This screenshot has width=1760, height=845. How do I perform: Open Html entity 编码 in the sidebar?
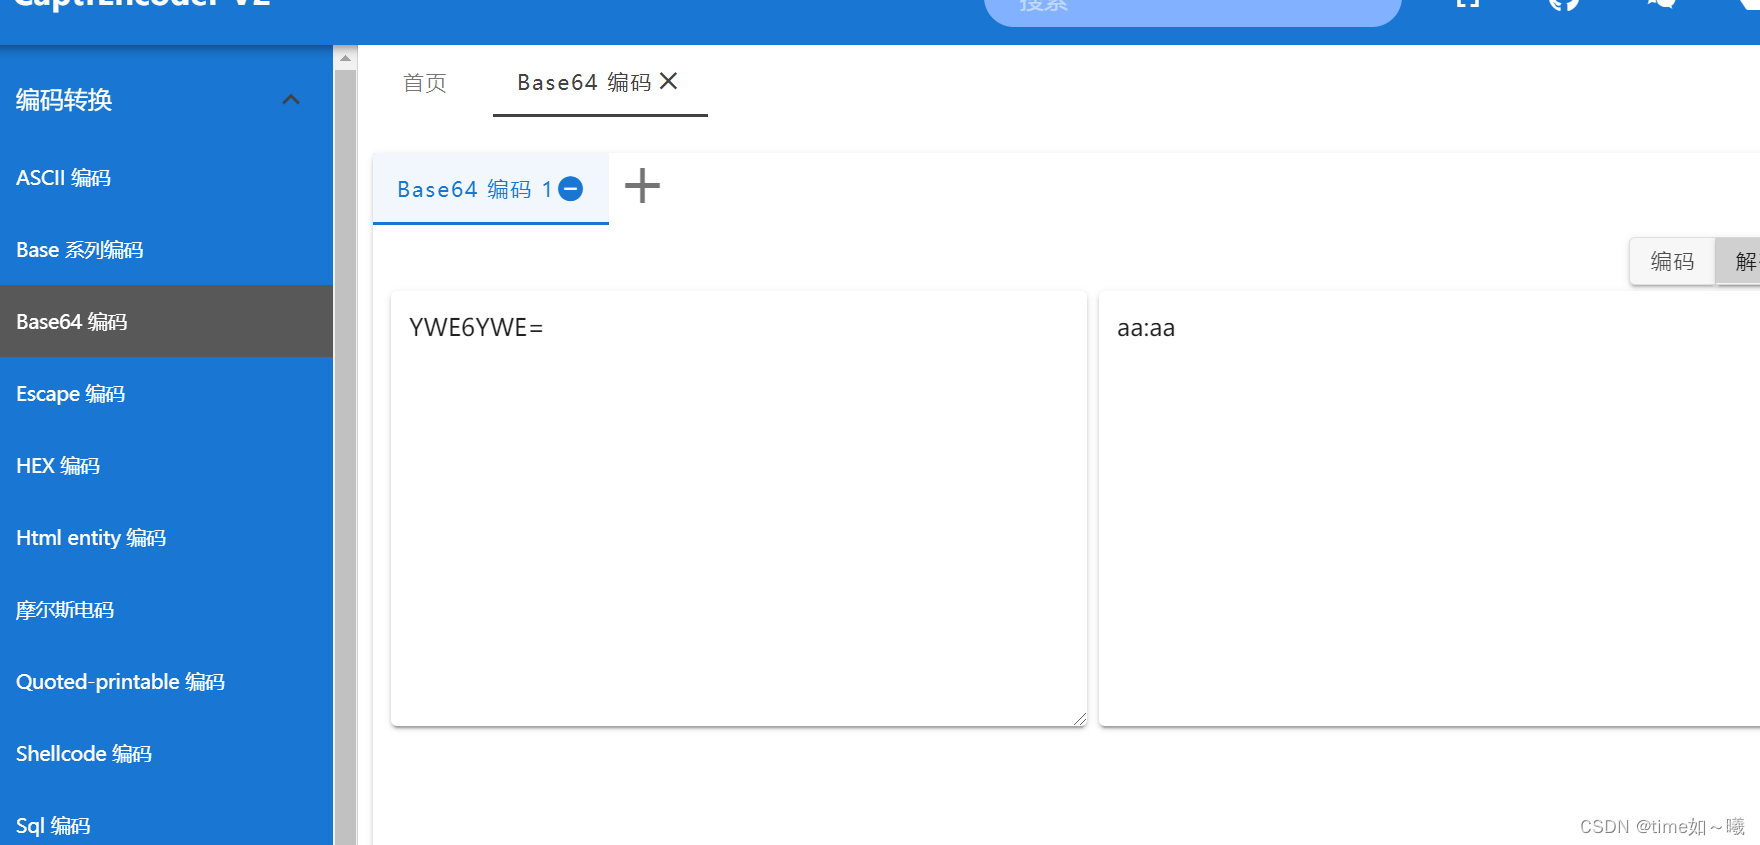point(166,538)
